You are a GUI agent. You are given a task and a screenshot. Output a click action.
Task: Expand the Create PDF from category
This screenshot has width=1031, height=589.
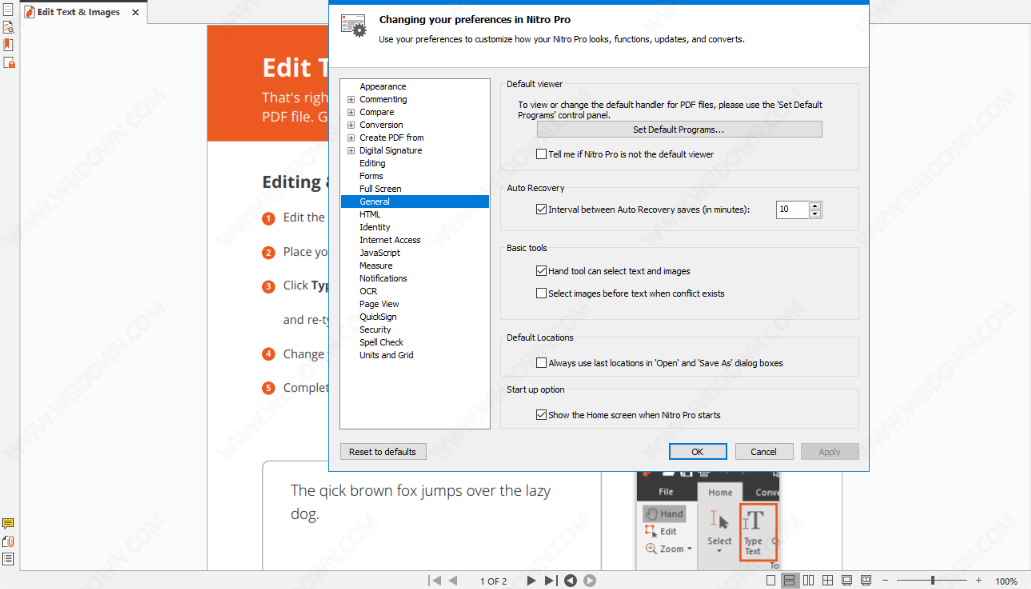pos(351,138)
